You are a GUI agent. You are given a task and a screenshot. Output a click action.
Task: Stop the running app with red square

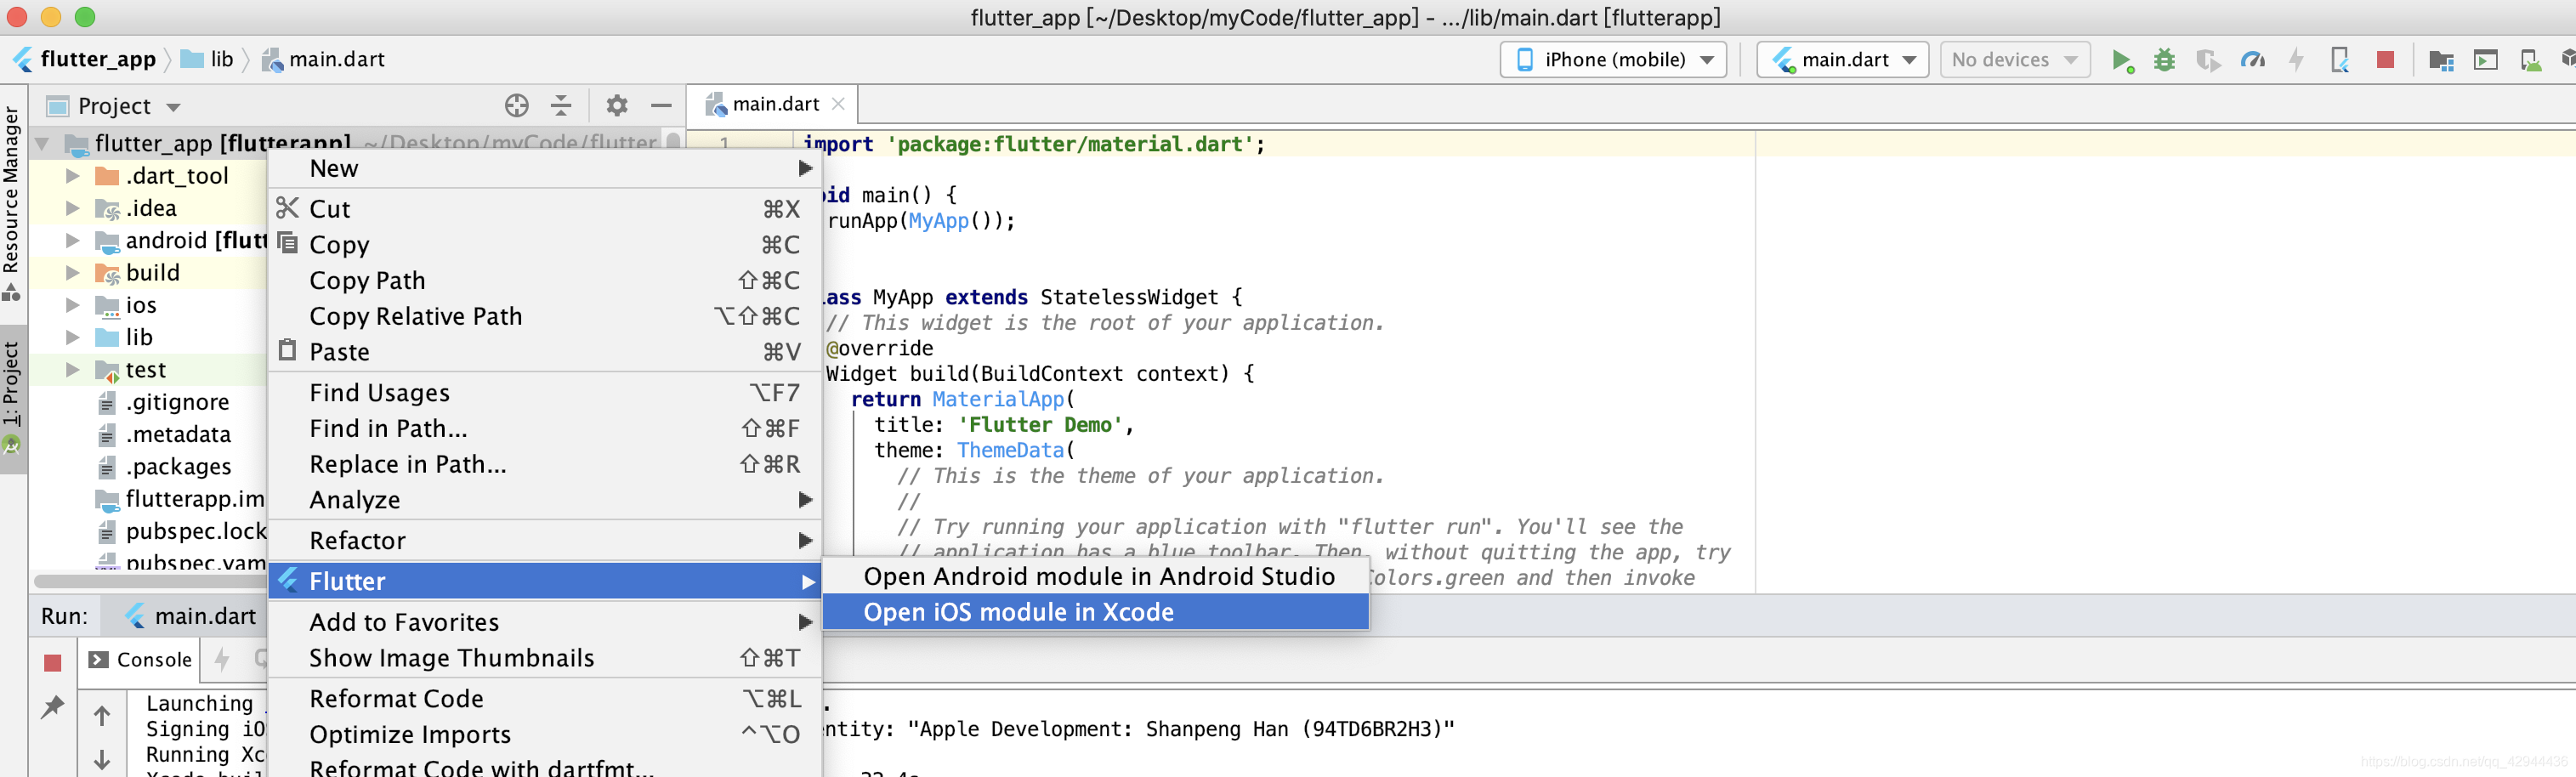2385,60
